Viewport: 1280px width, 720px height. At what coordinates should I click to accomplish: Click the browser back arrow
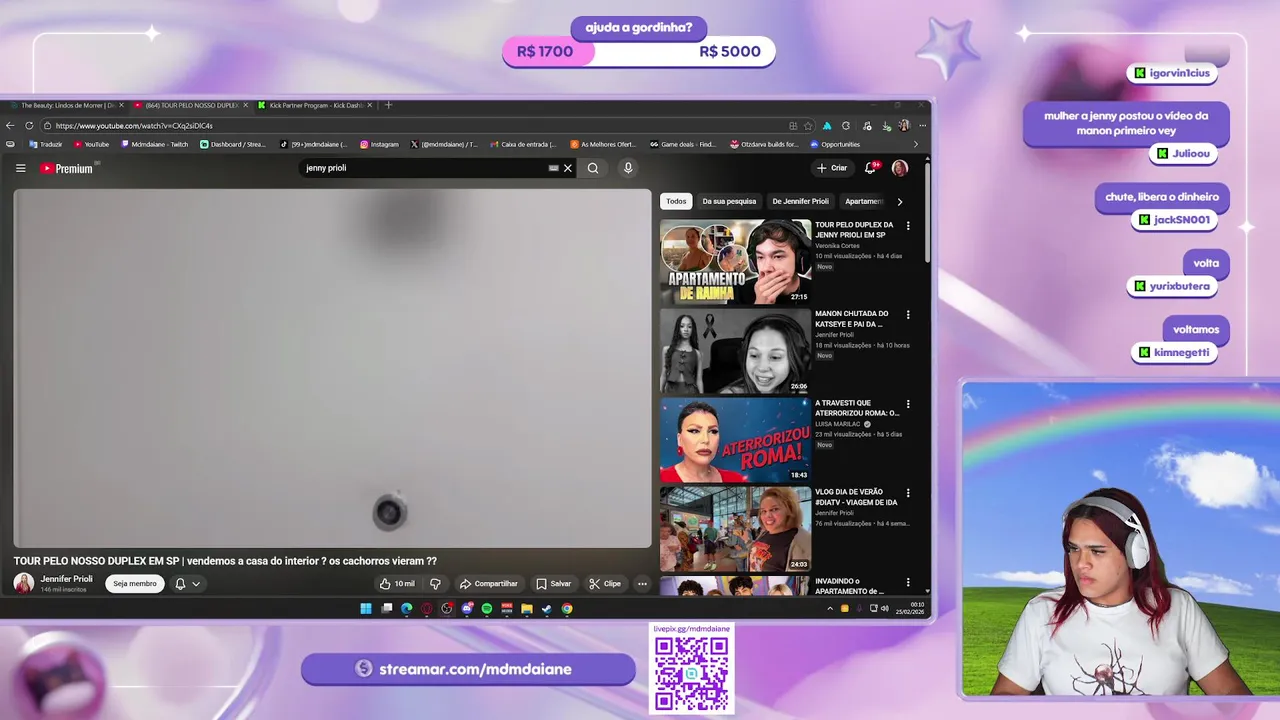(x=10, y=126)
